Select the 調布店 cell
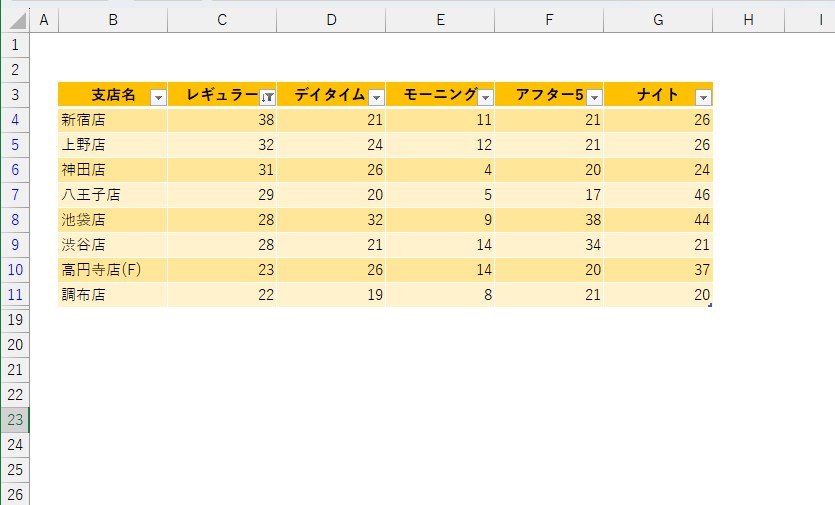 tap(113, 295)
